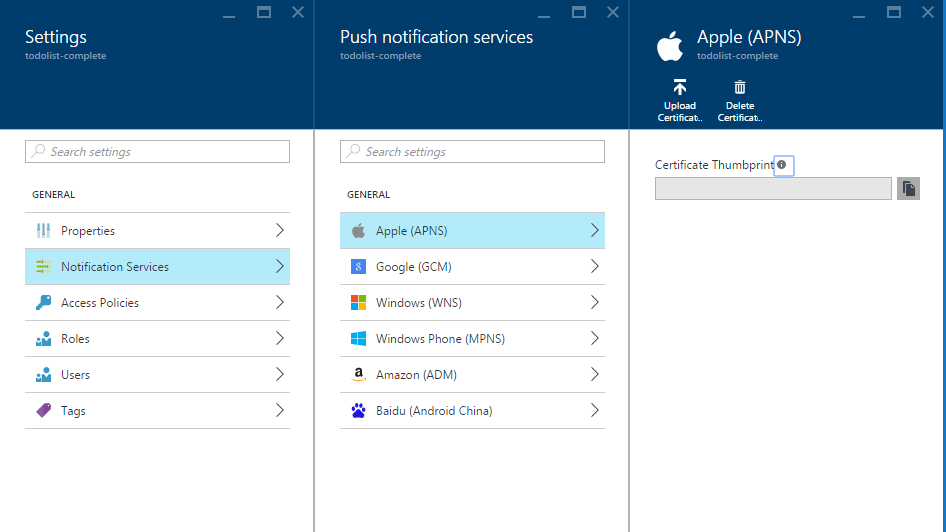The width and height of the screenshot is (946, 532).
Task: Click search magnifier in Push notification blade
Action: tap(354, 151)
